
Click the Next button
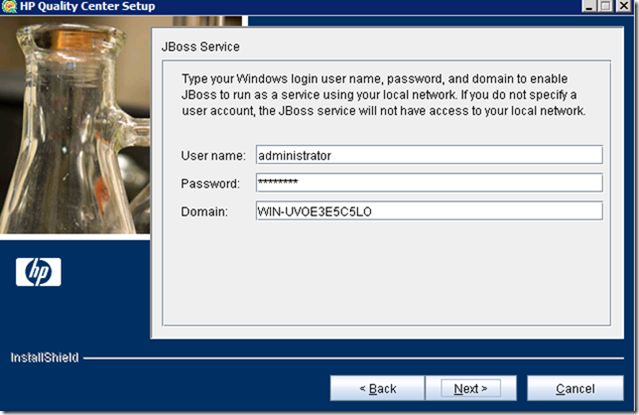(471, 388)
